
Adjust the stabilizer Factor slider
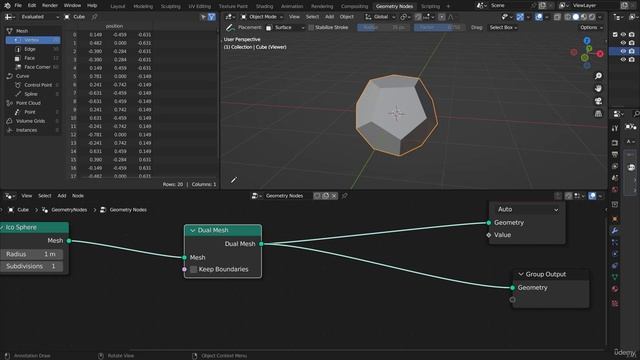click(x=439, y=27)
